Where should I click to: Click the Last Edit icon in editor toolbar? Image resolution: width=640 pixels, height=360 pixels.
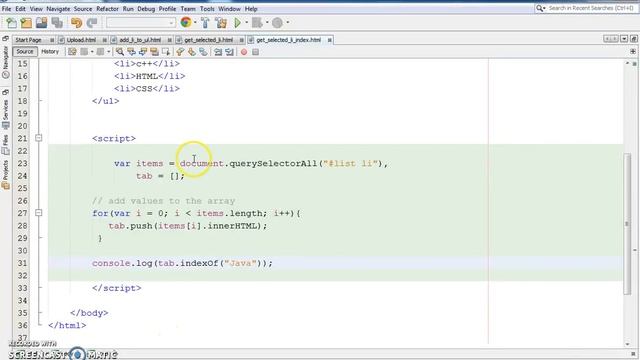[x=72, y=52]
